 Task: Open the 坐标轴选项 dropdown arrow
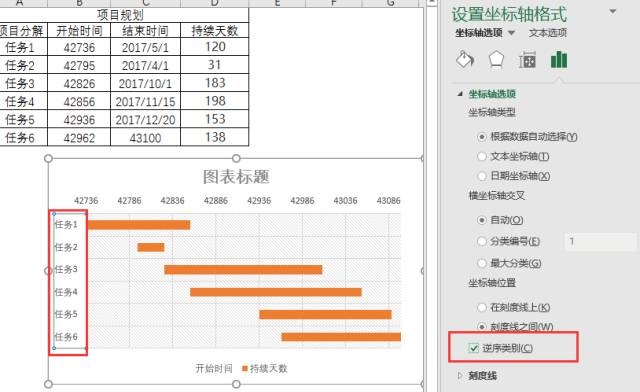(x=511, y=33)
